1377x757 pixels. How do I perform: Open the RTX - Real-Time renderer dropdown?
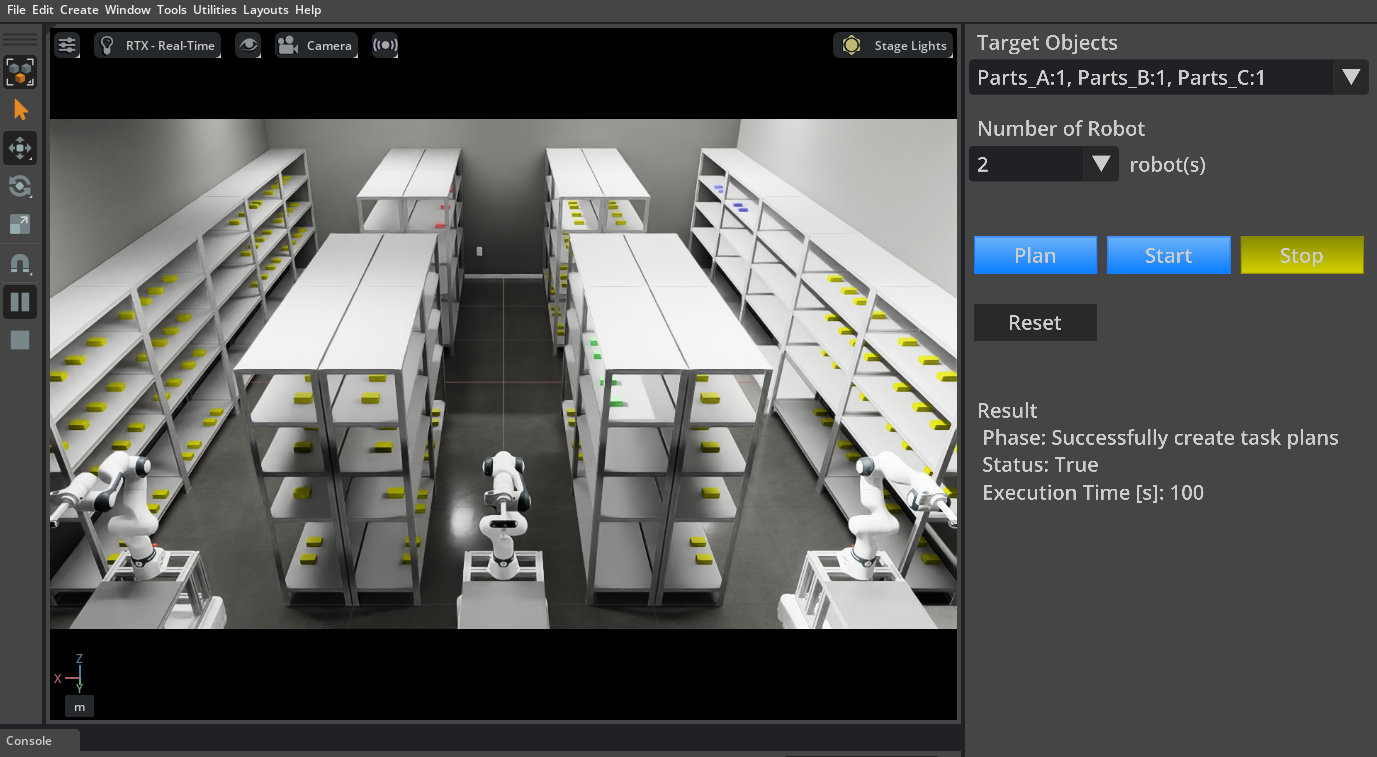pos(158,45)
